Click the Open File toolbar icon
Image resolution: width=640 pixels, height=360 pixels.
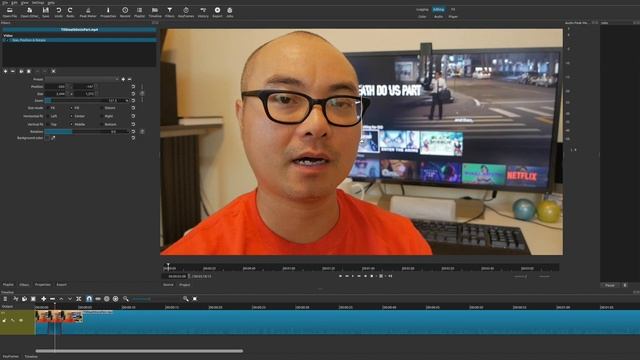click(x=9, y=12)
